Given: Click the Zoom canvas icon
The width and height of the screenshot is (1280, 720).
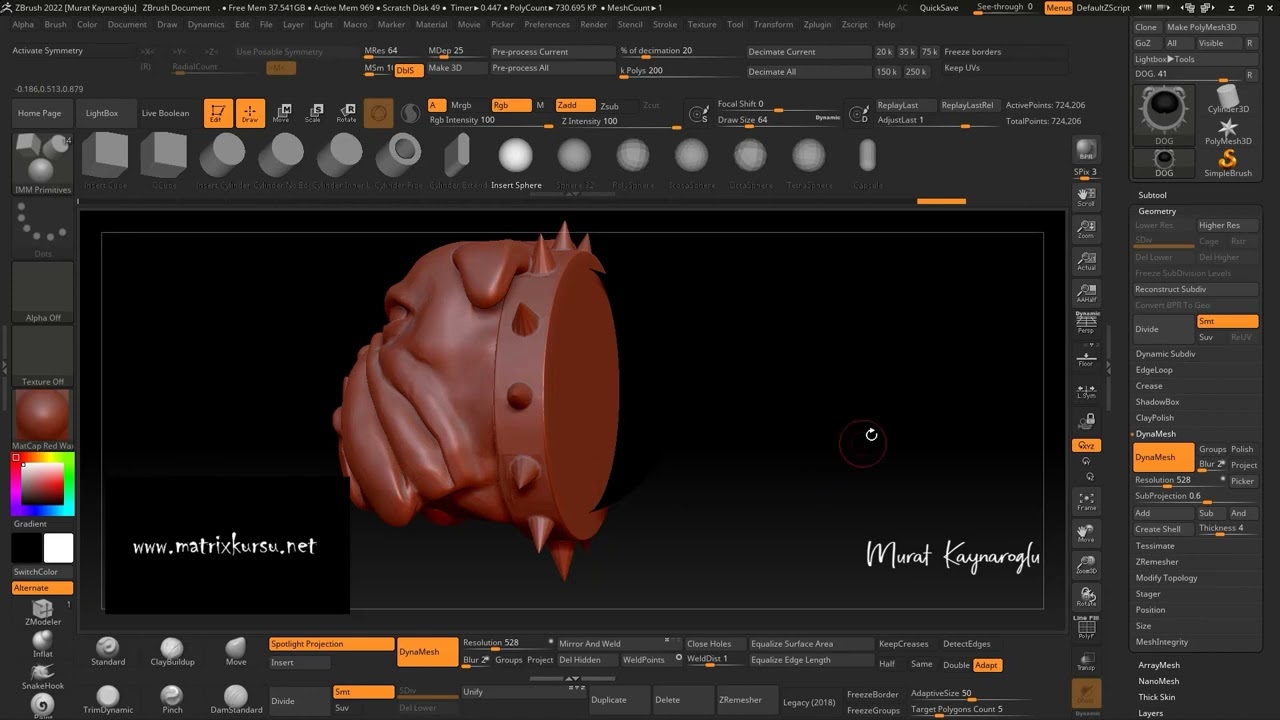Looking at the screenshot, I should (1085, 229).
